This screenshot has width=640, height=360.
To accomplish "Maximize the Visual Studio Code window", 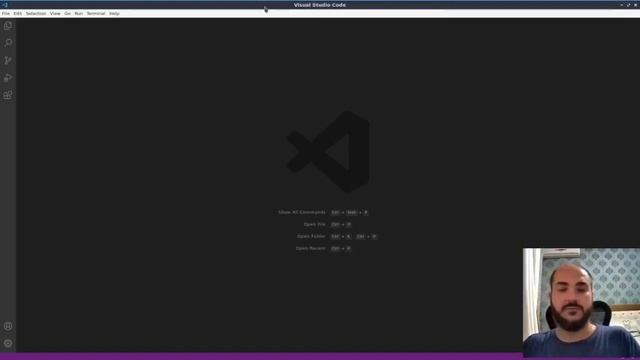I will 629,5.
